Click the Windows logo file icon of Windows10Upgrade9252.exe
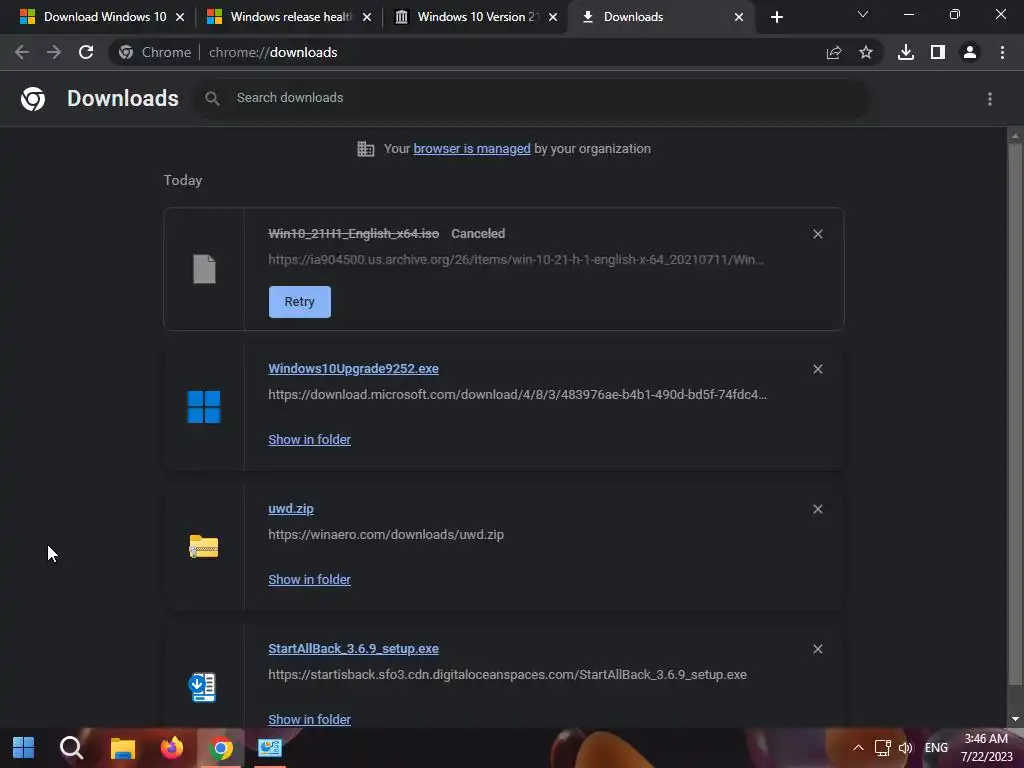The width and height of the screenshot is (1024, 768). [x=204, y=407]
